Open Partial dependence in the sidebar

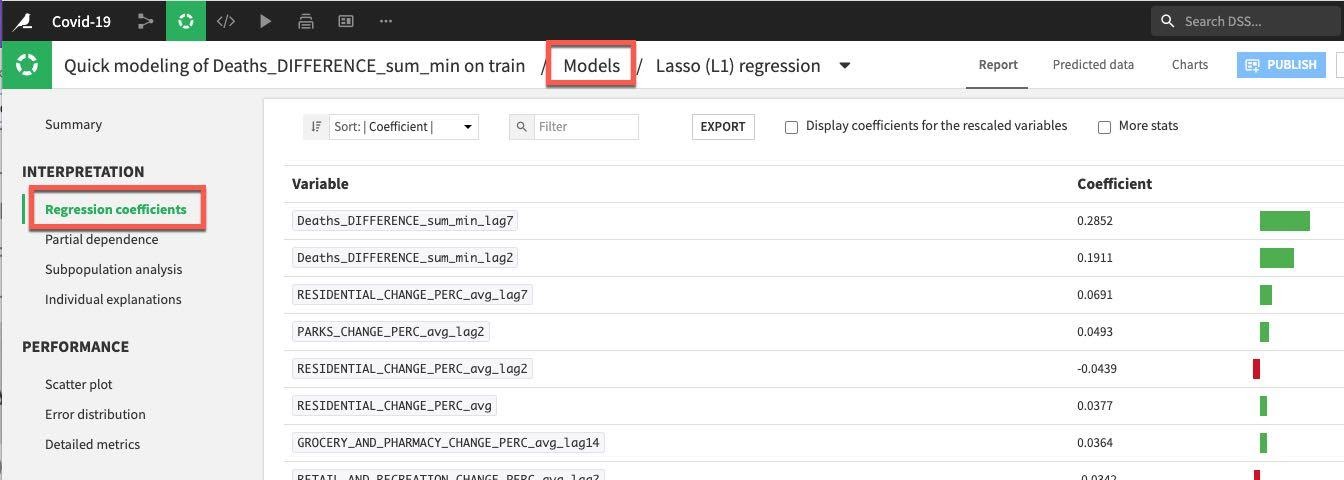[x=101, y=240]
